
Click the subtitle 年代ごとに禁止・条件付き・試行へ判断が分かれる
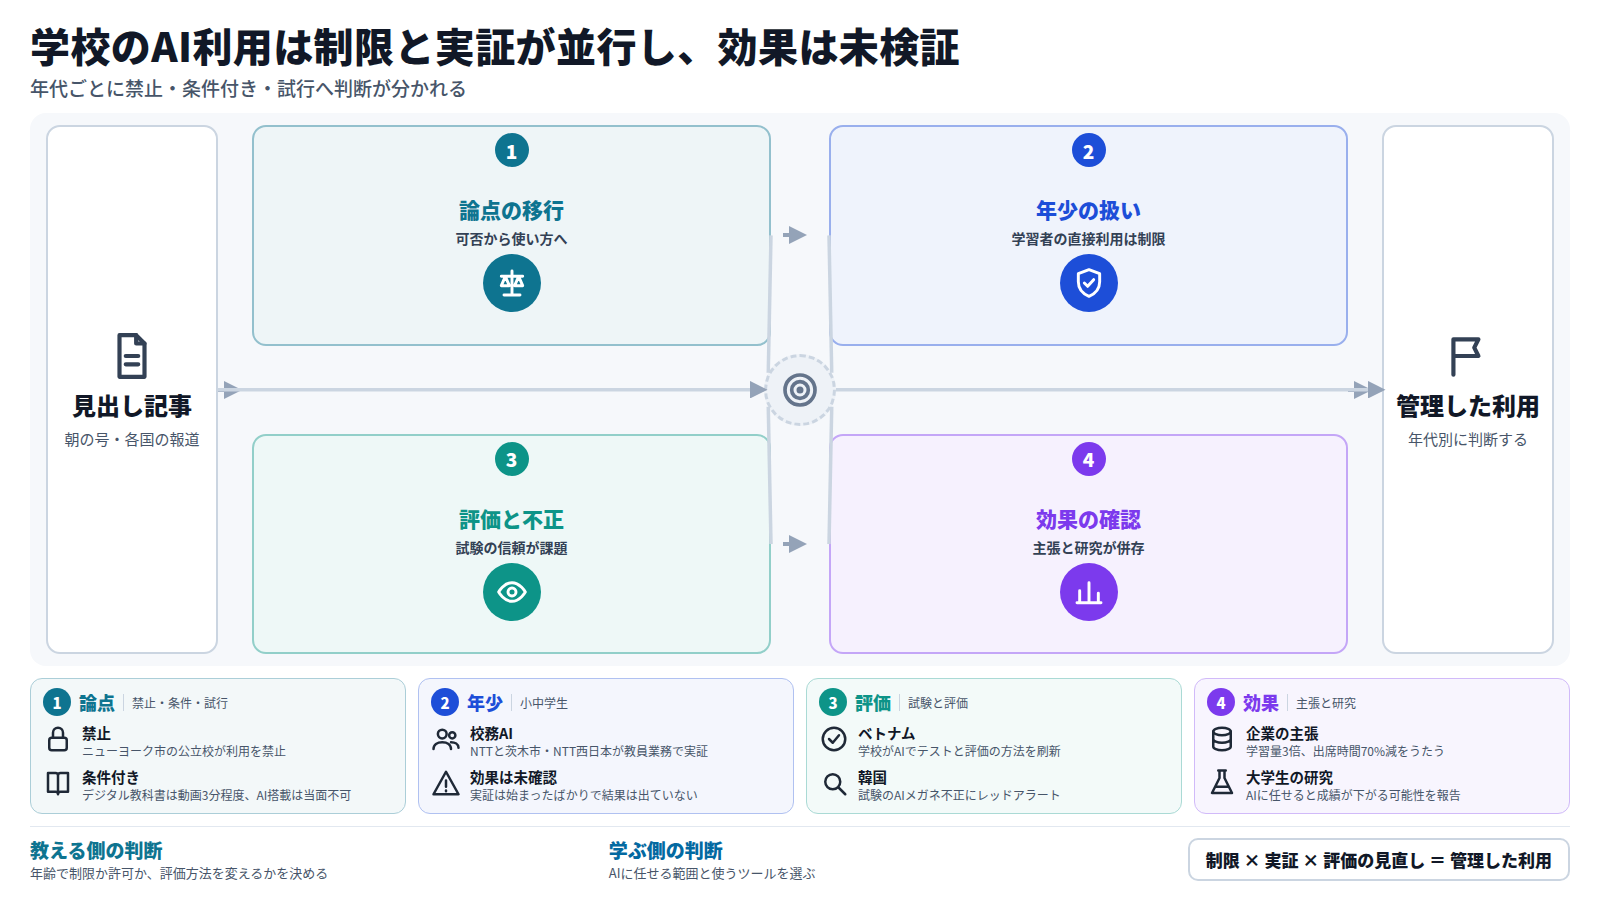coord(248,89)
